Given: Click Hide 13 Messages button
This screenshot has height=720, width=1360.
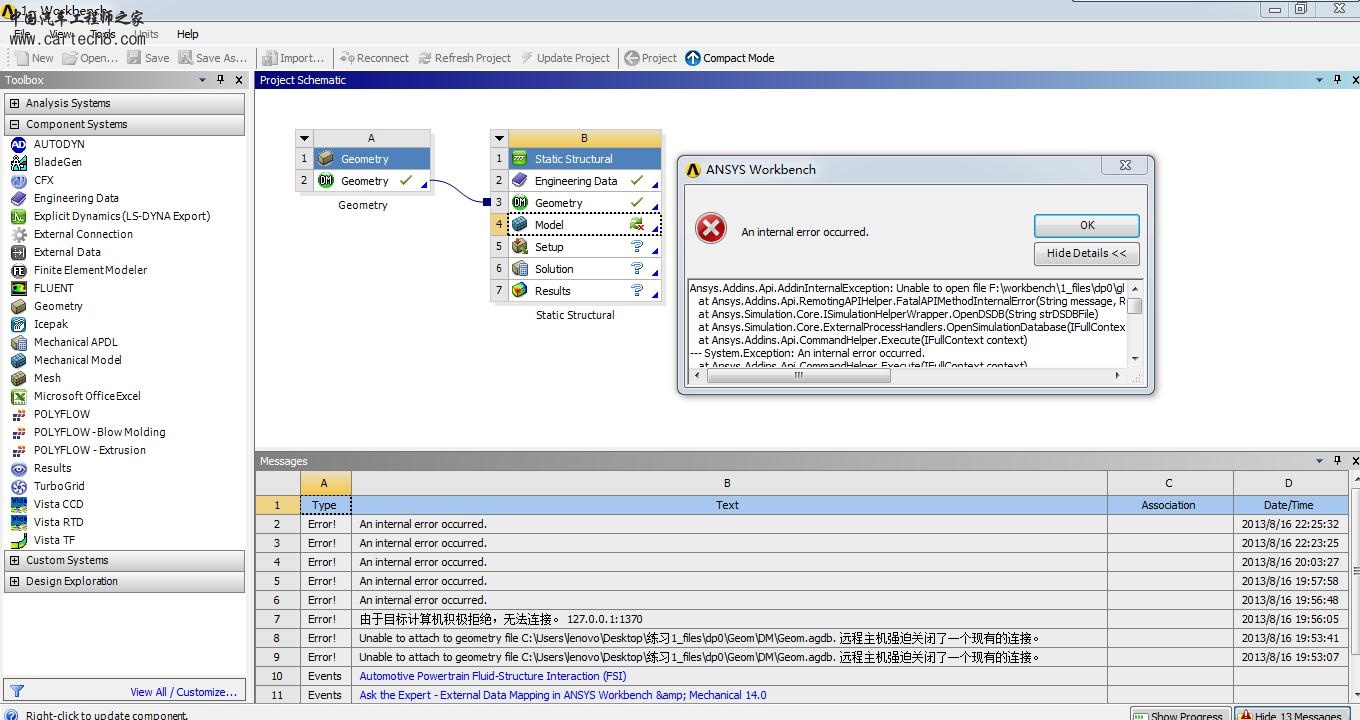Looking at the screenshot, I should (1293, 714).
